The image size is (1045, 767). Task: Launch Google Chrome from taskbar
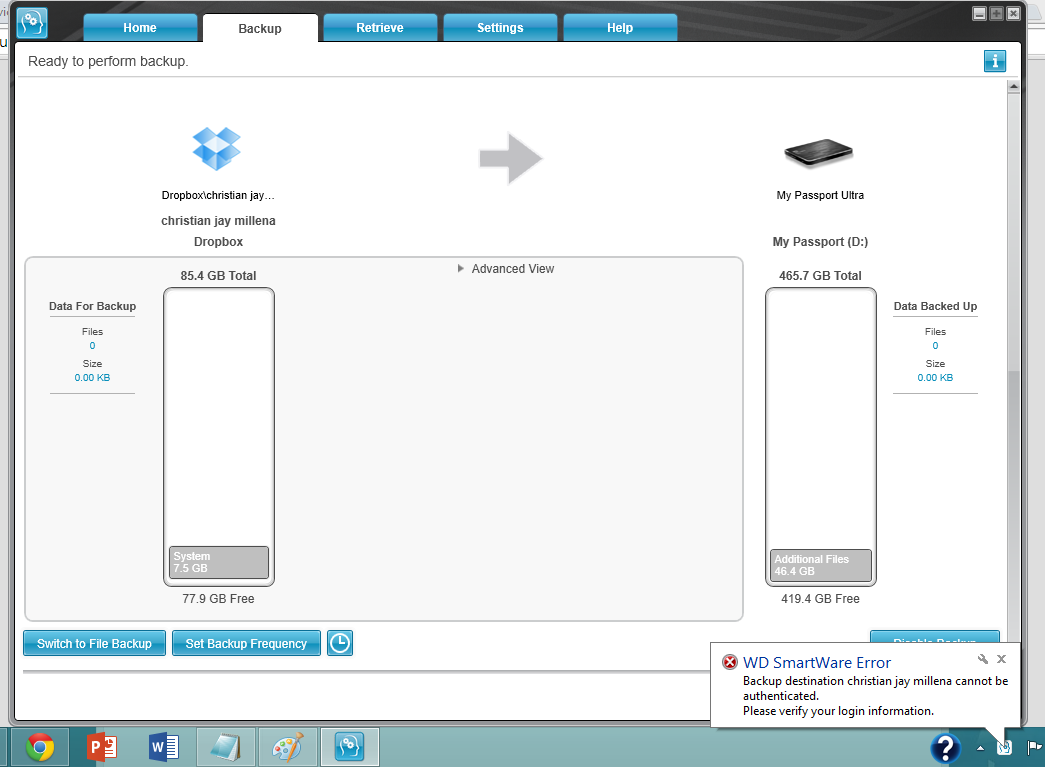(x=40, y=747)
